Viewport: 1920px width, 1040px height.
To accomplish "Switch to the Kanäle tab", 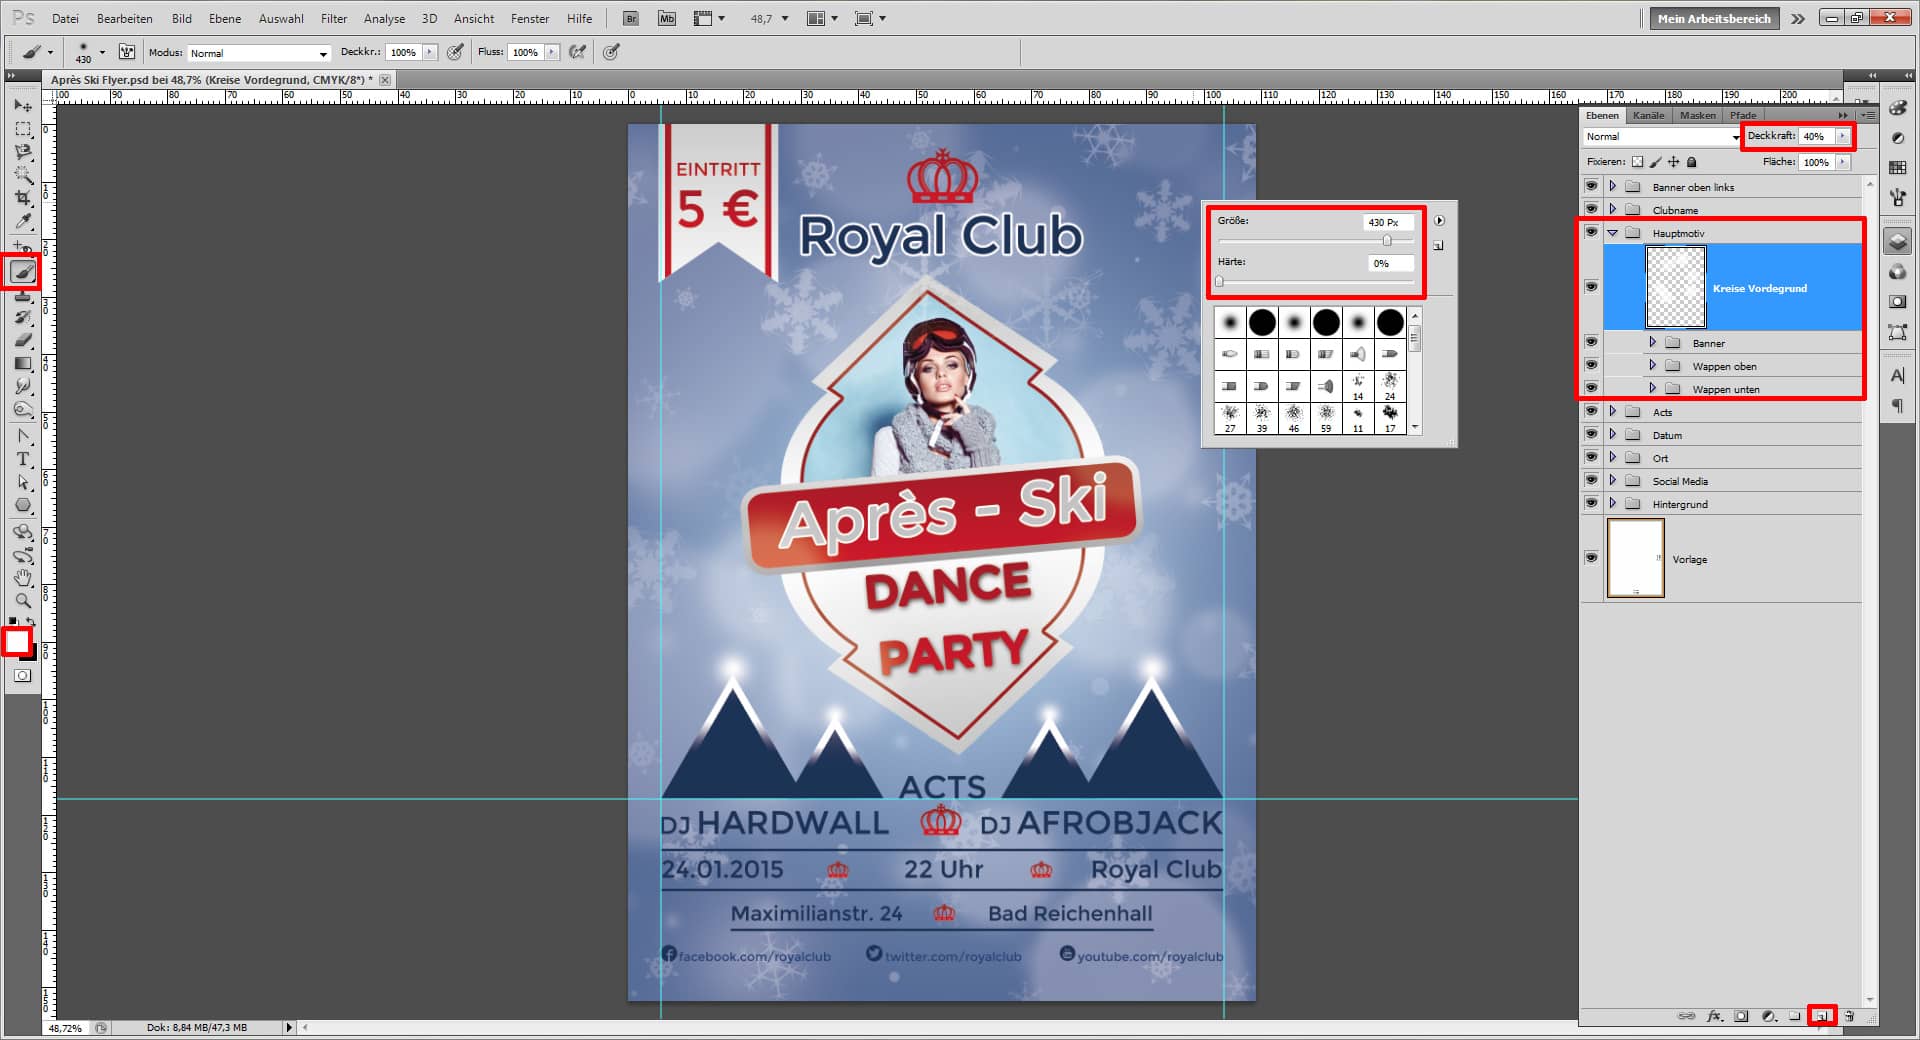I will click(x=1647, y=115).
